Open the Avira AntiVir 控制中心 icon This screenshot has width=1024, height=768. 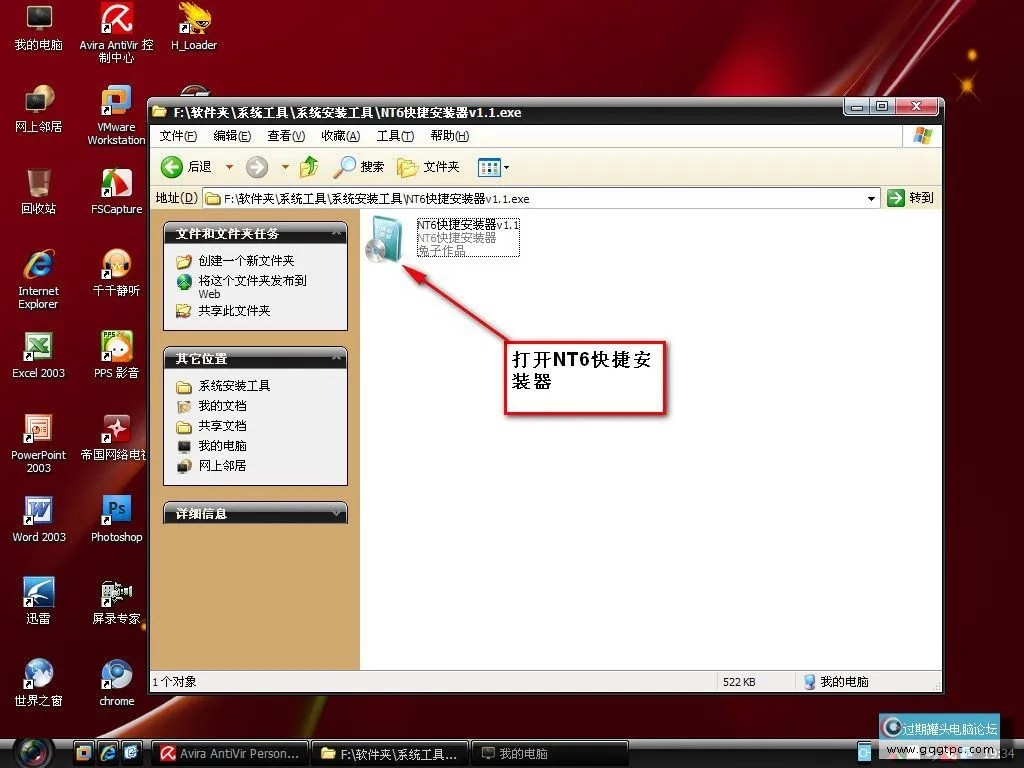[116, 20]
